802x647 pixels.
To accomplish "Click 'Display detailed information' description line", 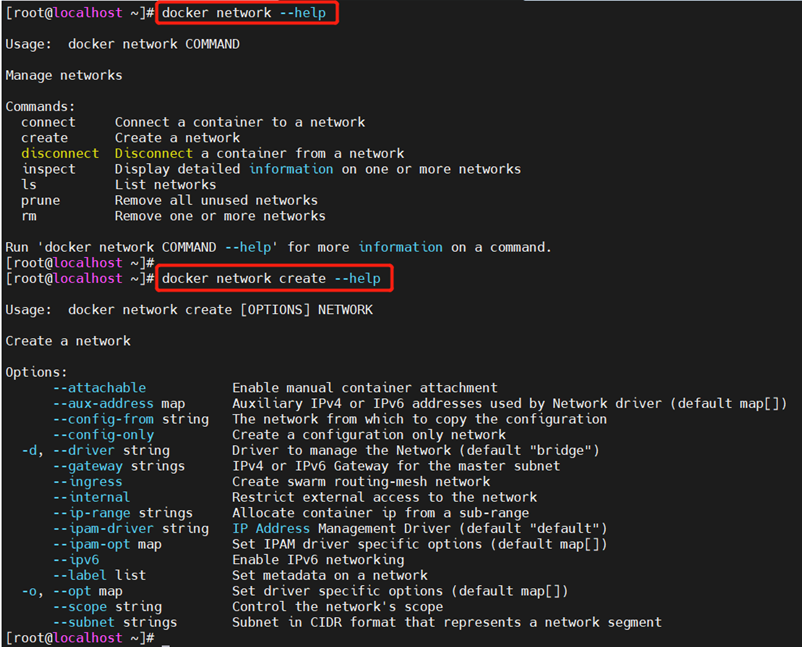I will [318, 169].
